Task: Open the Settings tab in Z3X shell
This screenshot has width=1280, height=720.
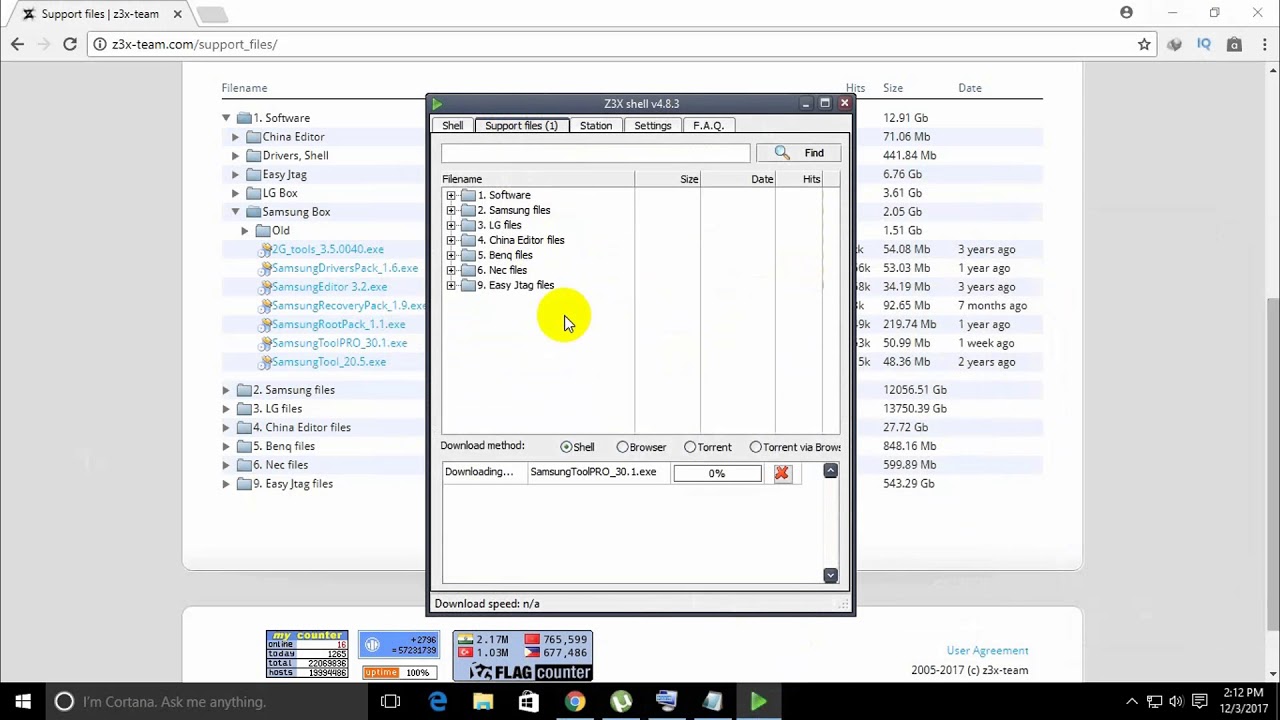Action: click(x=653, y=125)
